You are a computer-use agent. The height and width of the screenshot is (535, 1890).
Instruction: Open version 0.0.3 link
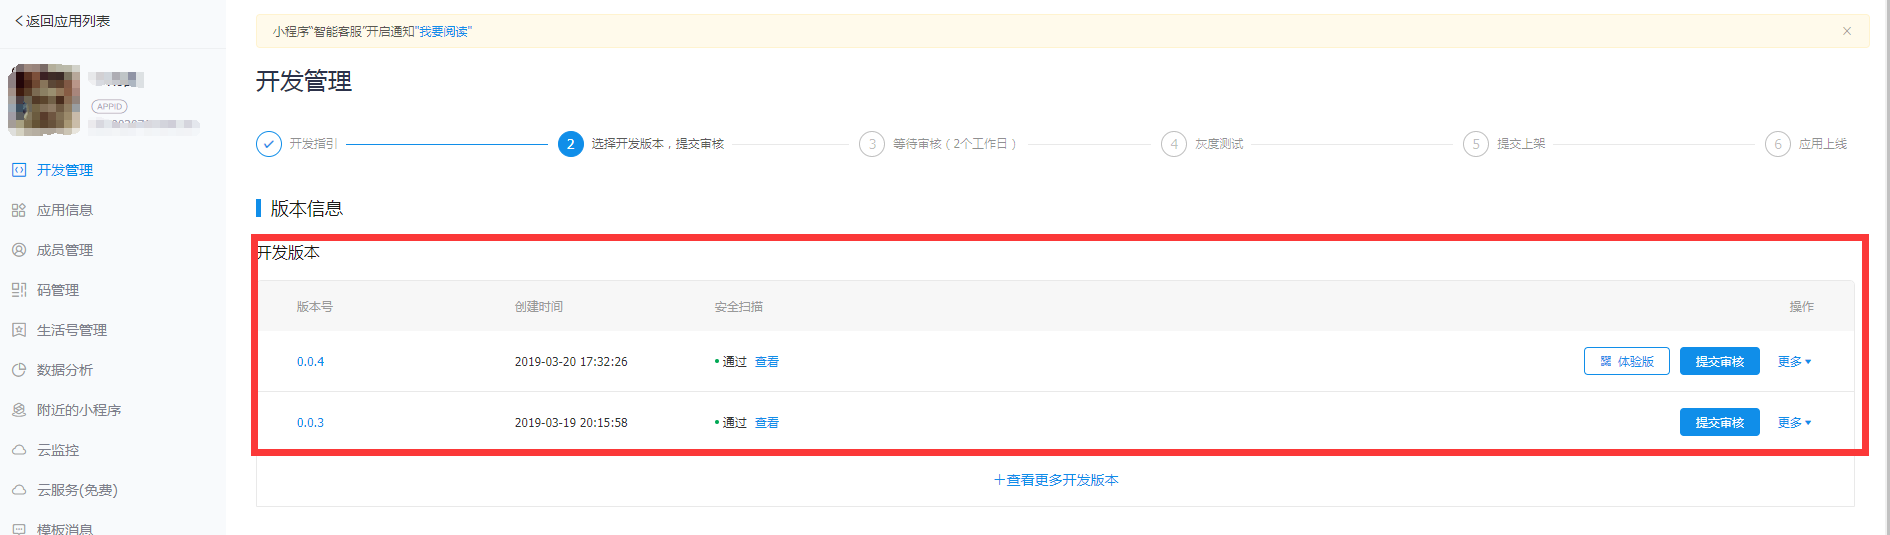(x=310, y=423)
